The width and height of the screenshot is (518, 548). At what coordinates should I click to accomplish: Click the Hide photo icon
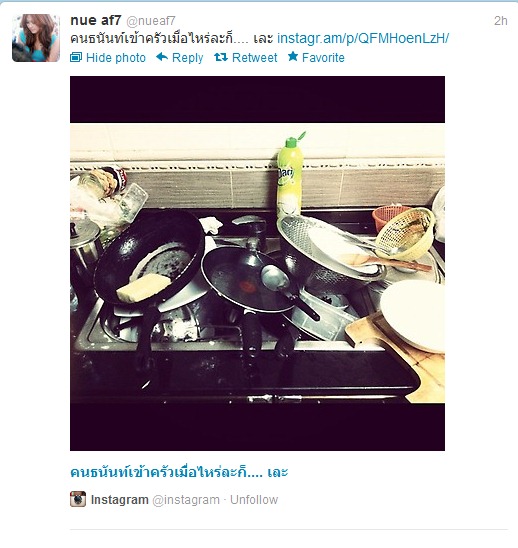76,57
